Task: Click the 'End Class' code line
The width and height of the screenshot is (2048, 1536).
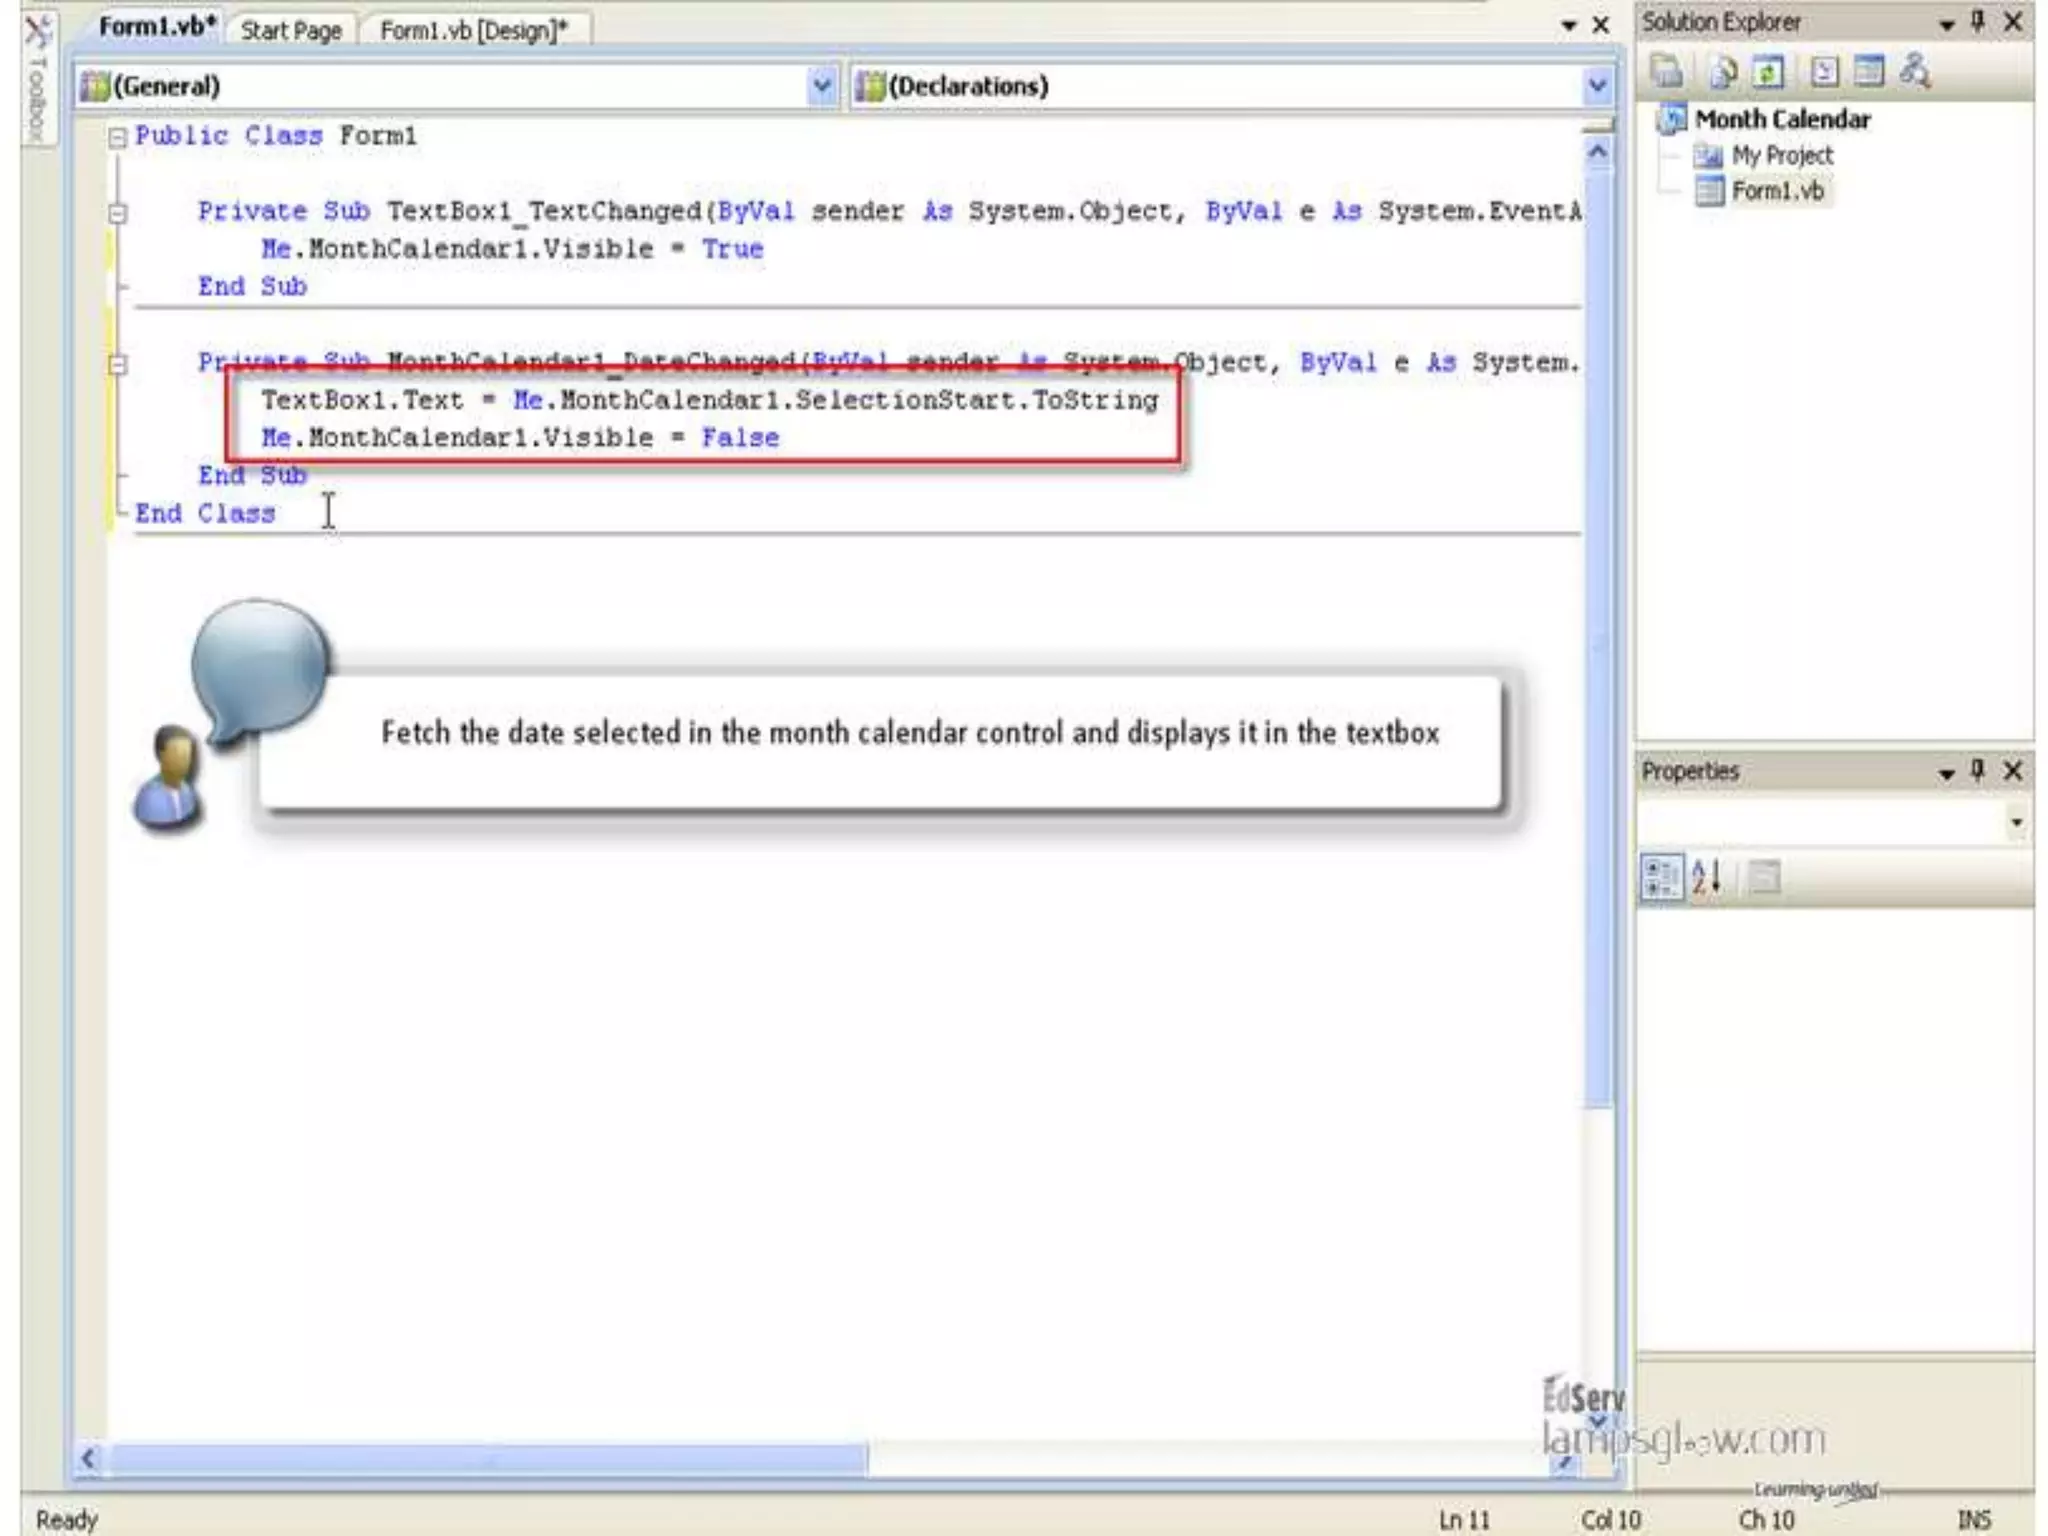Action: (205, 513)
